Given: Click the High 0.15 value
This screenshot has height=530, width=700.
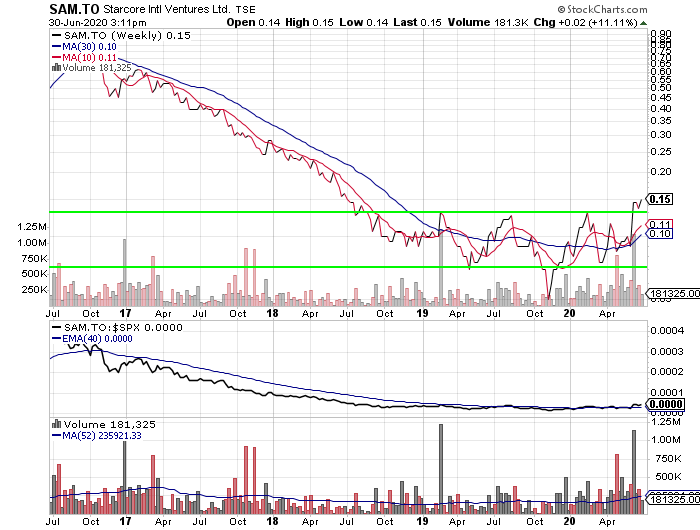Looking at the screenshot, I should pos(309,22).
